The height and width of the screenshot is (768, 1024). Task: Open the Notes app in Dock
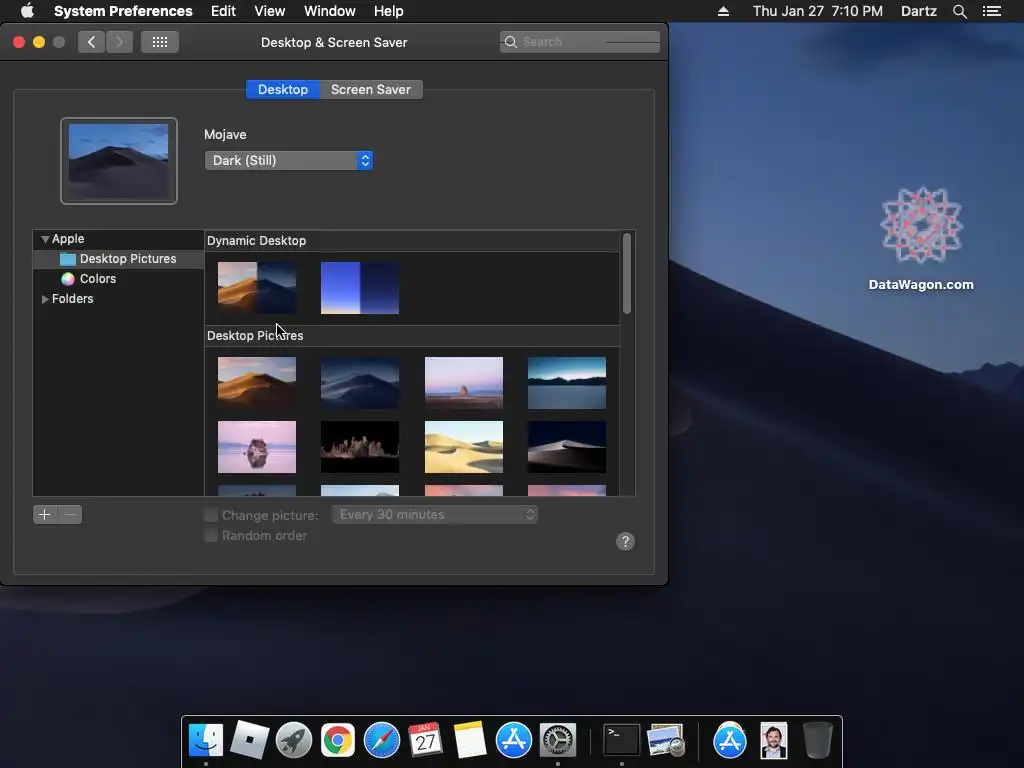[469, 741]
